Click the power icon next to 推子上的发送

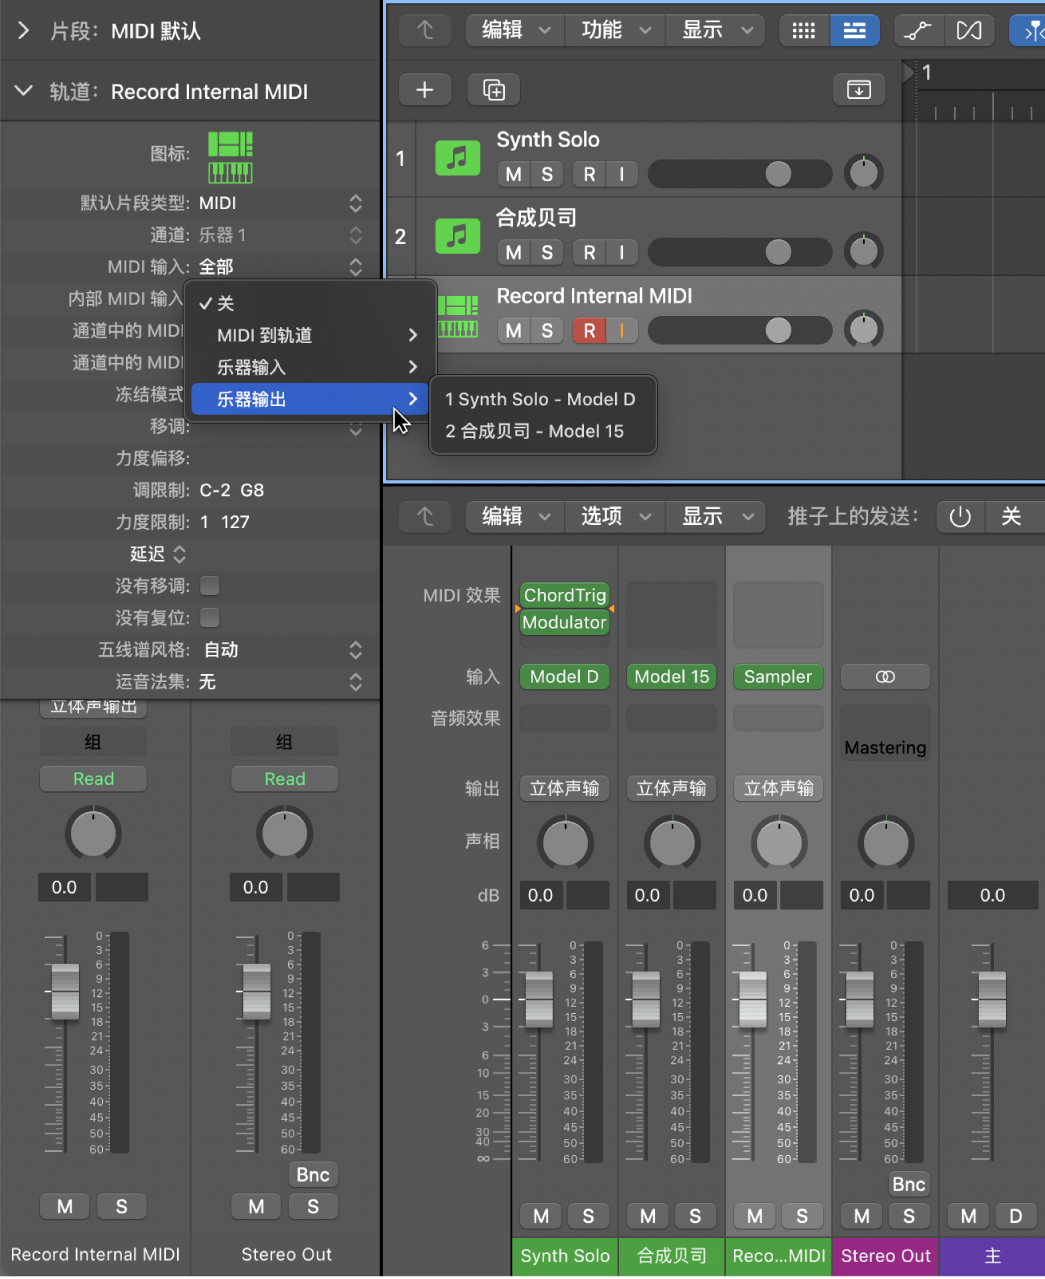(959, 517)
